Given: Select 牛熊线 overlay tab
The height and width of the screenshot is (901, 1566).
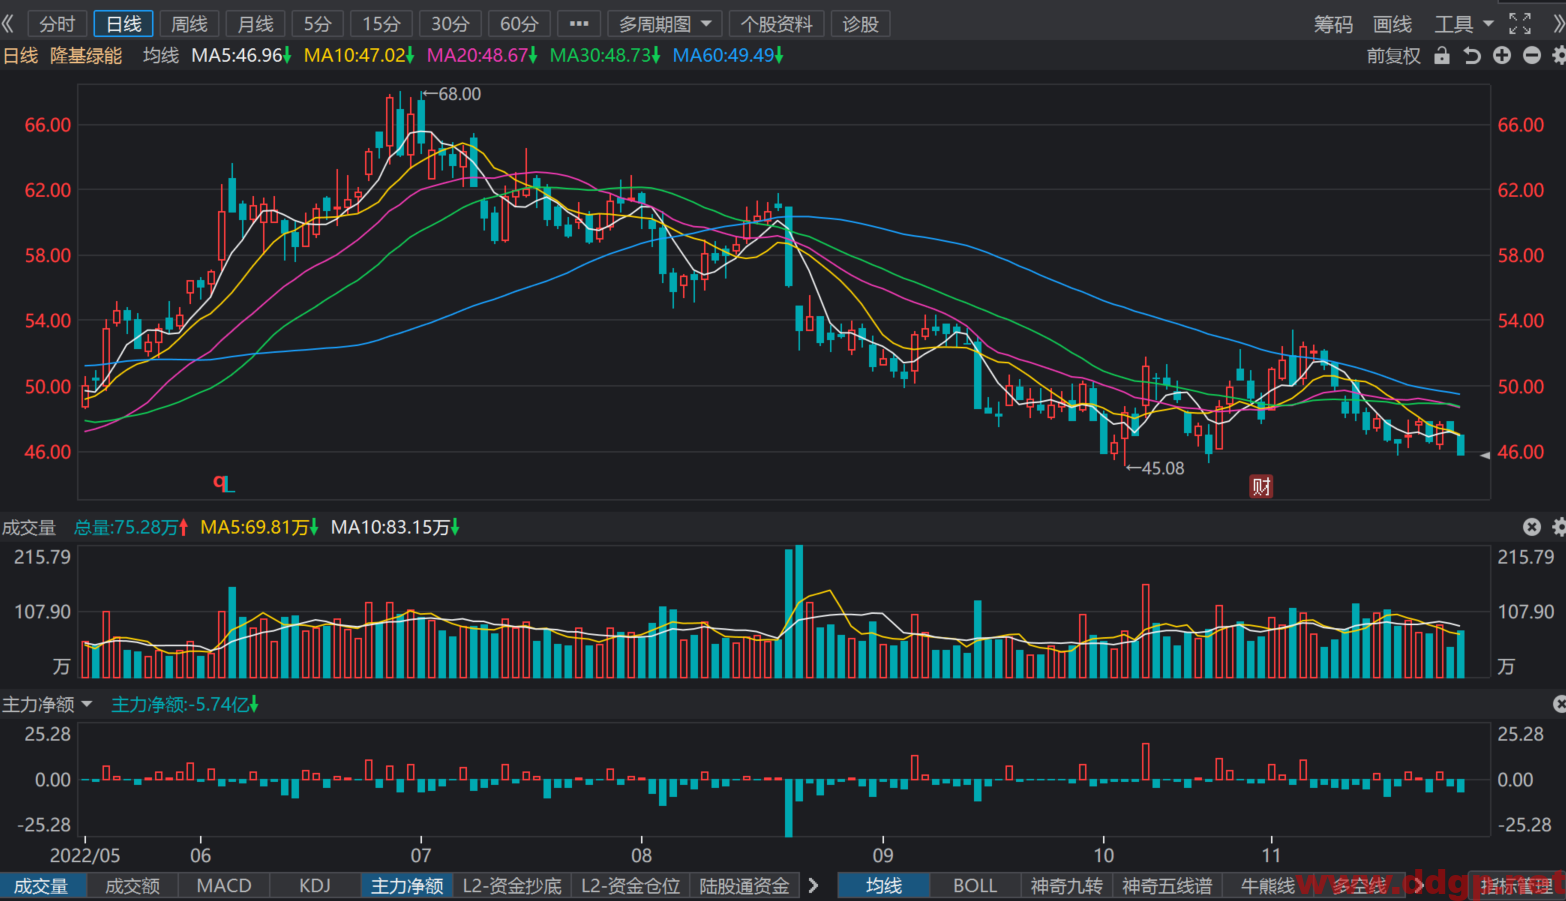Looking at the screenshot, I should 1267,886.
